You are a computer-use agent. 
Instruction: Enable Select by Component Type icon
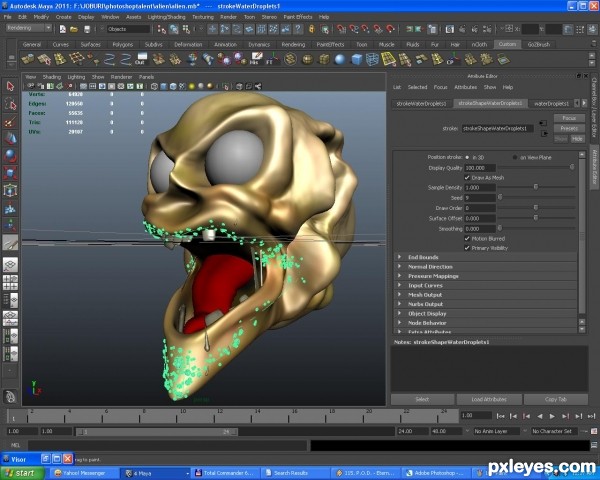(186, 29)
